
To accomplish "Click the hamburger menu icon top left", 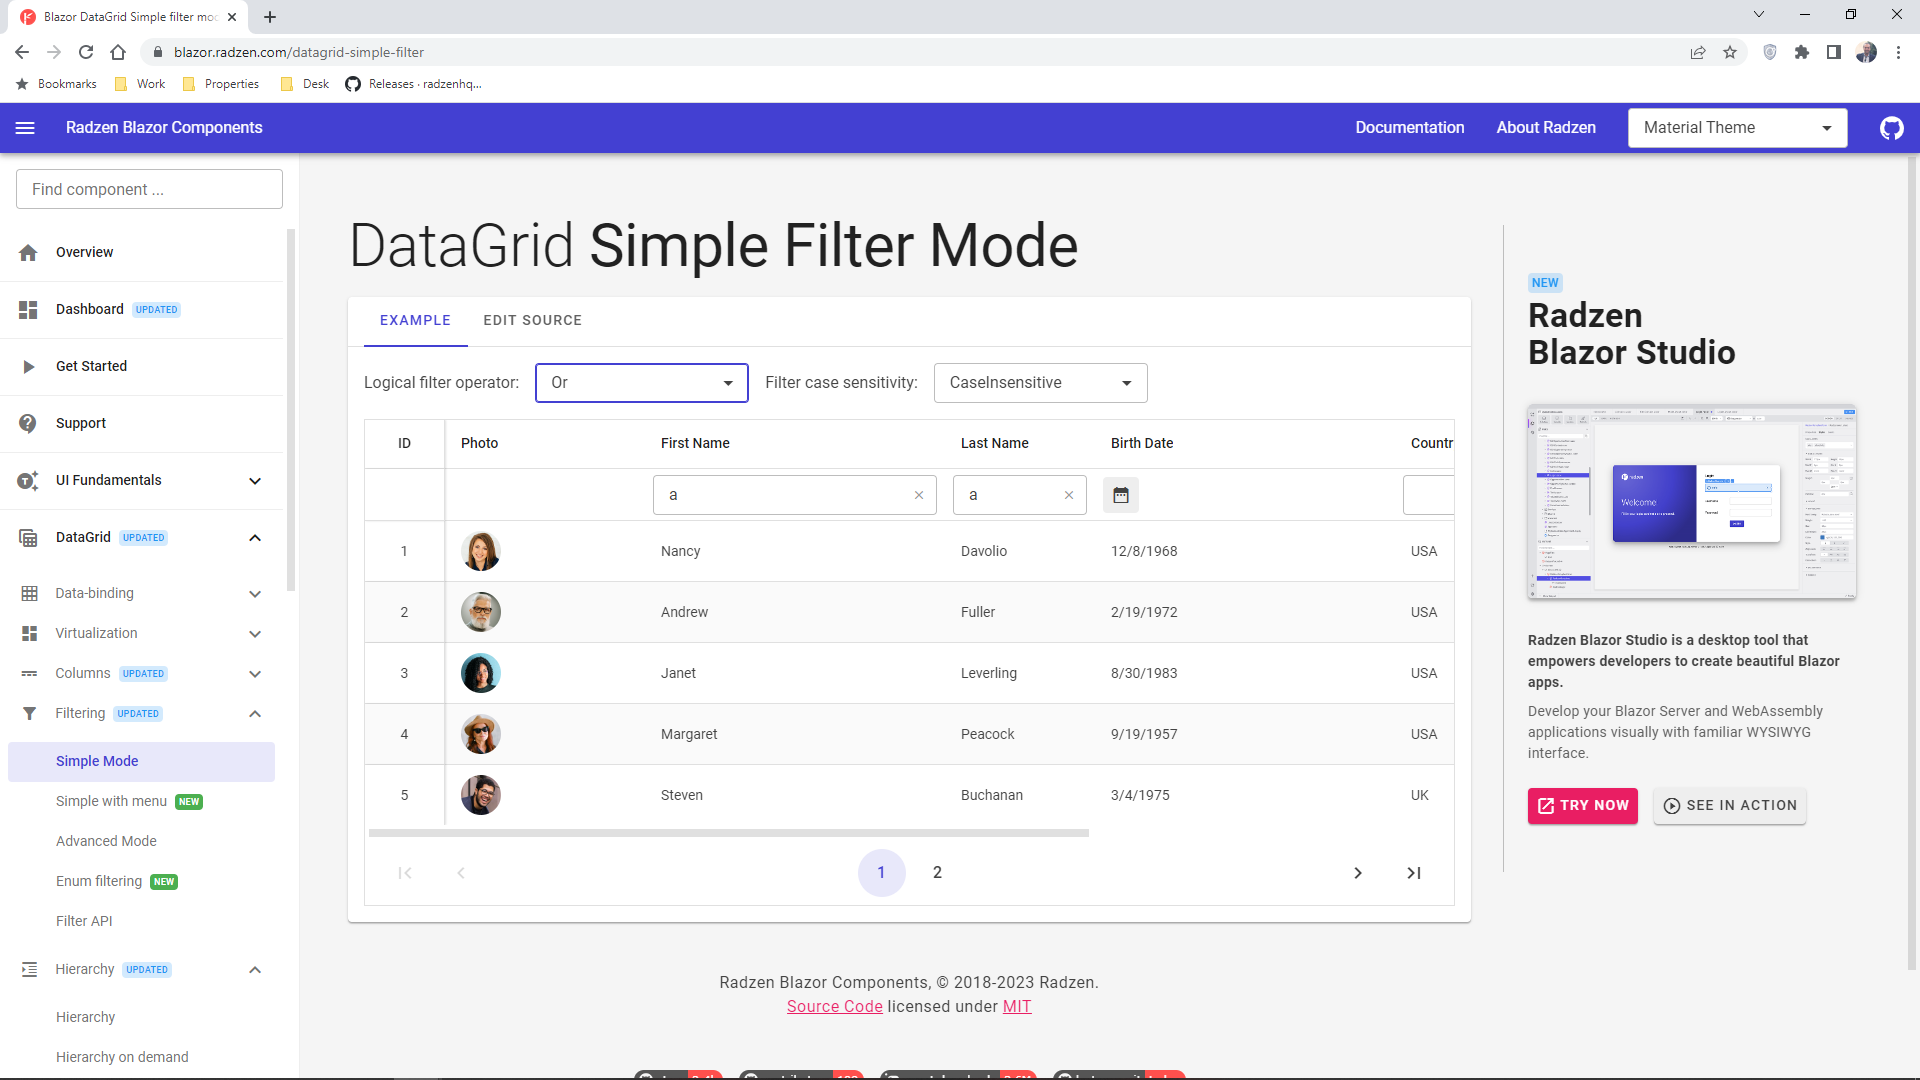I will (x=24, y=128).
